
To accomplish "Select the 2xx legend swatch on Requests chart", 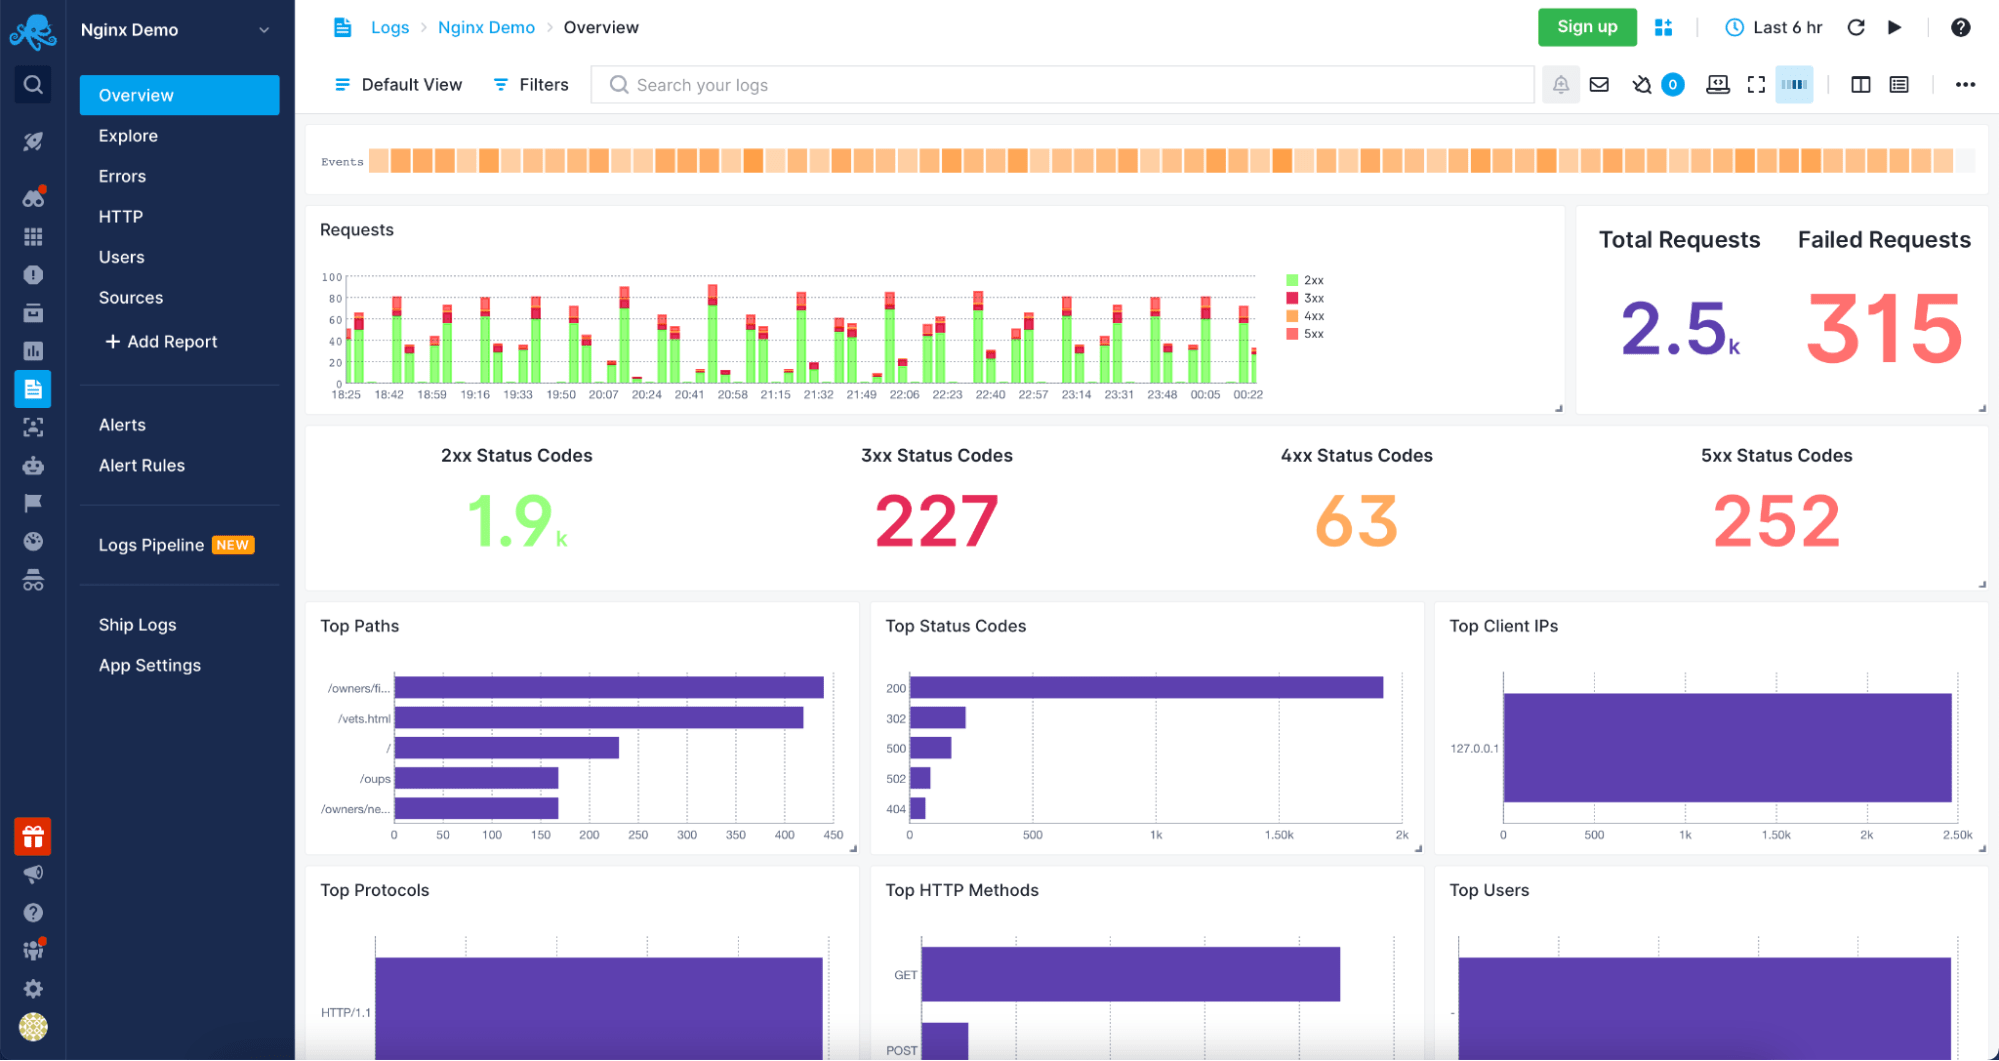I will point(1294,279).
